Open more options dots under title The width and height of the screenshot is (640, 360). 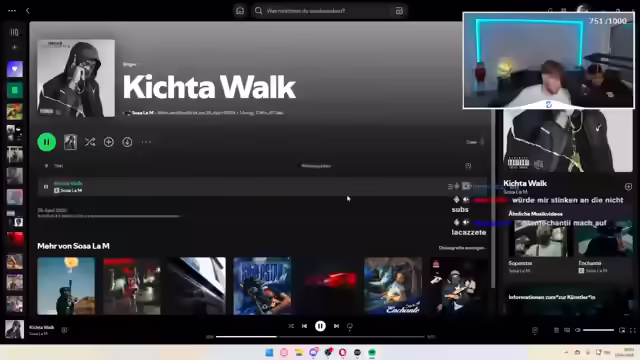(146, 142)
